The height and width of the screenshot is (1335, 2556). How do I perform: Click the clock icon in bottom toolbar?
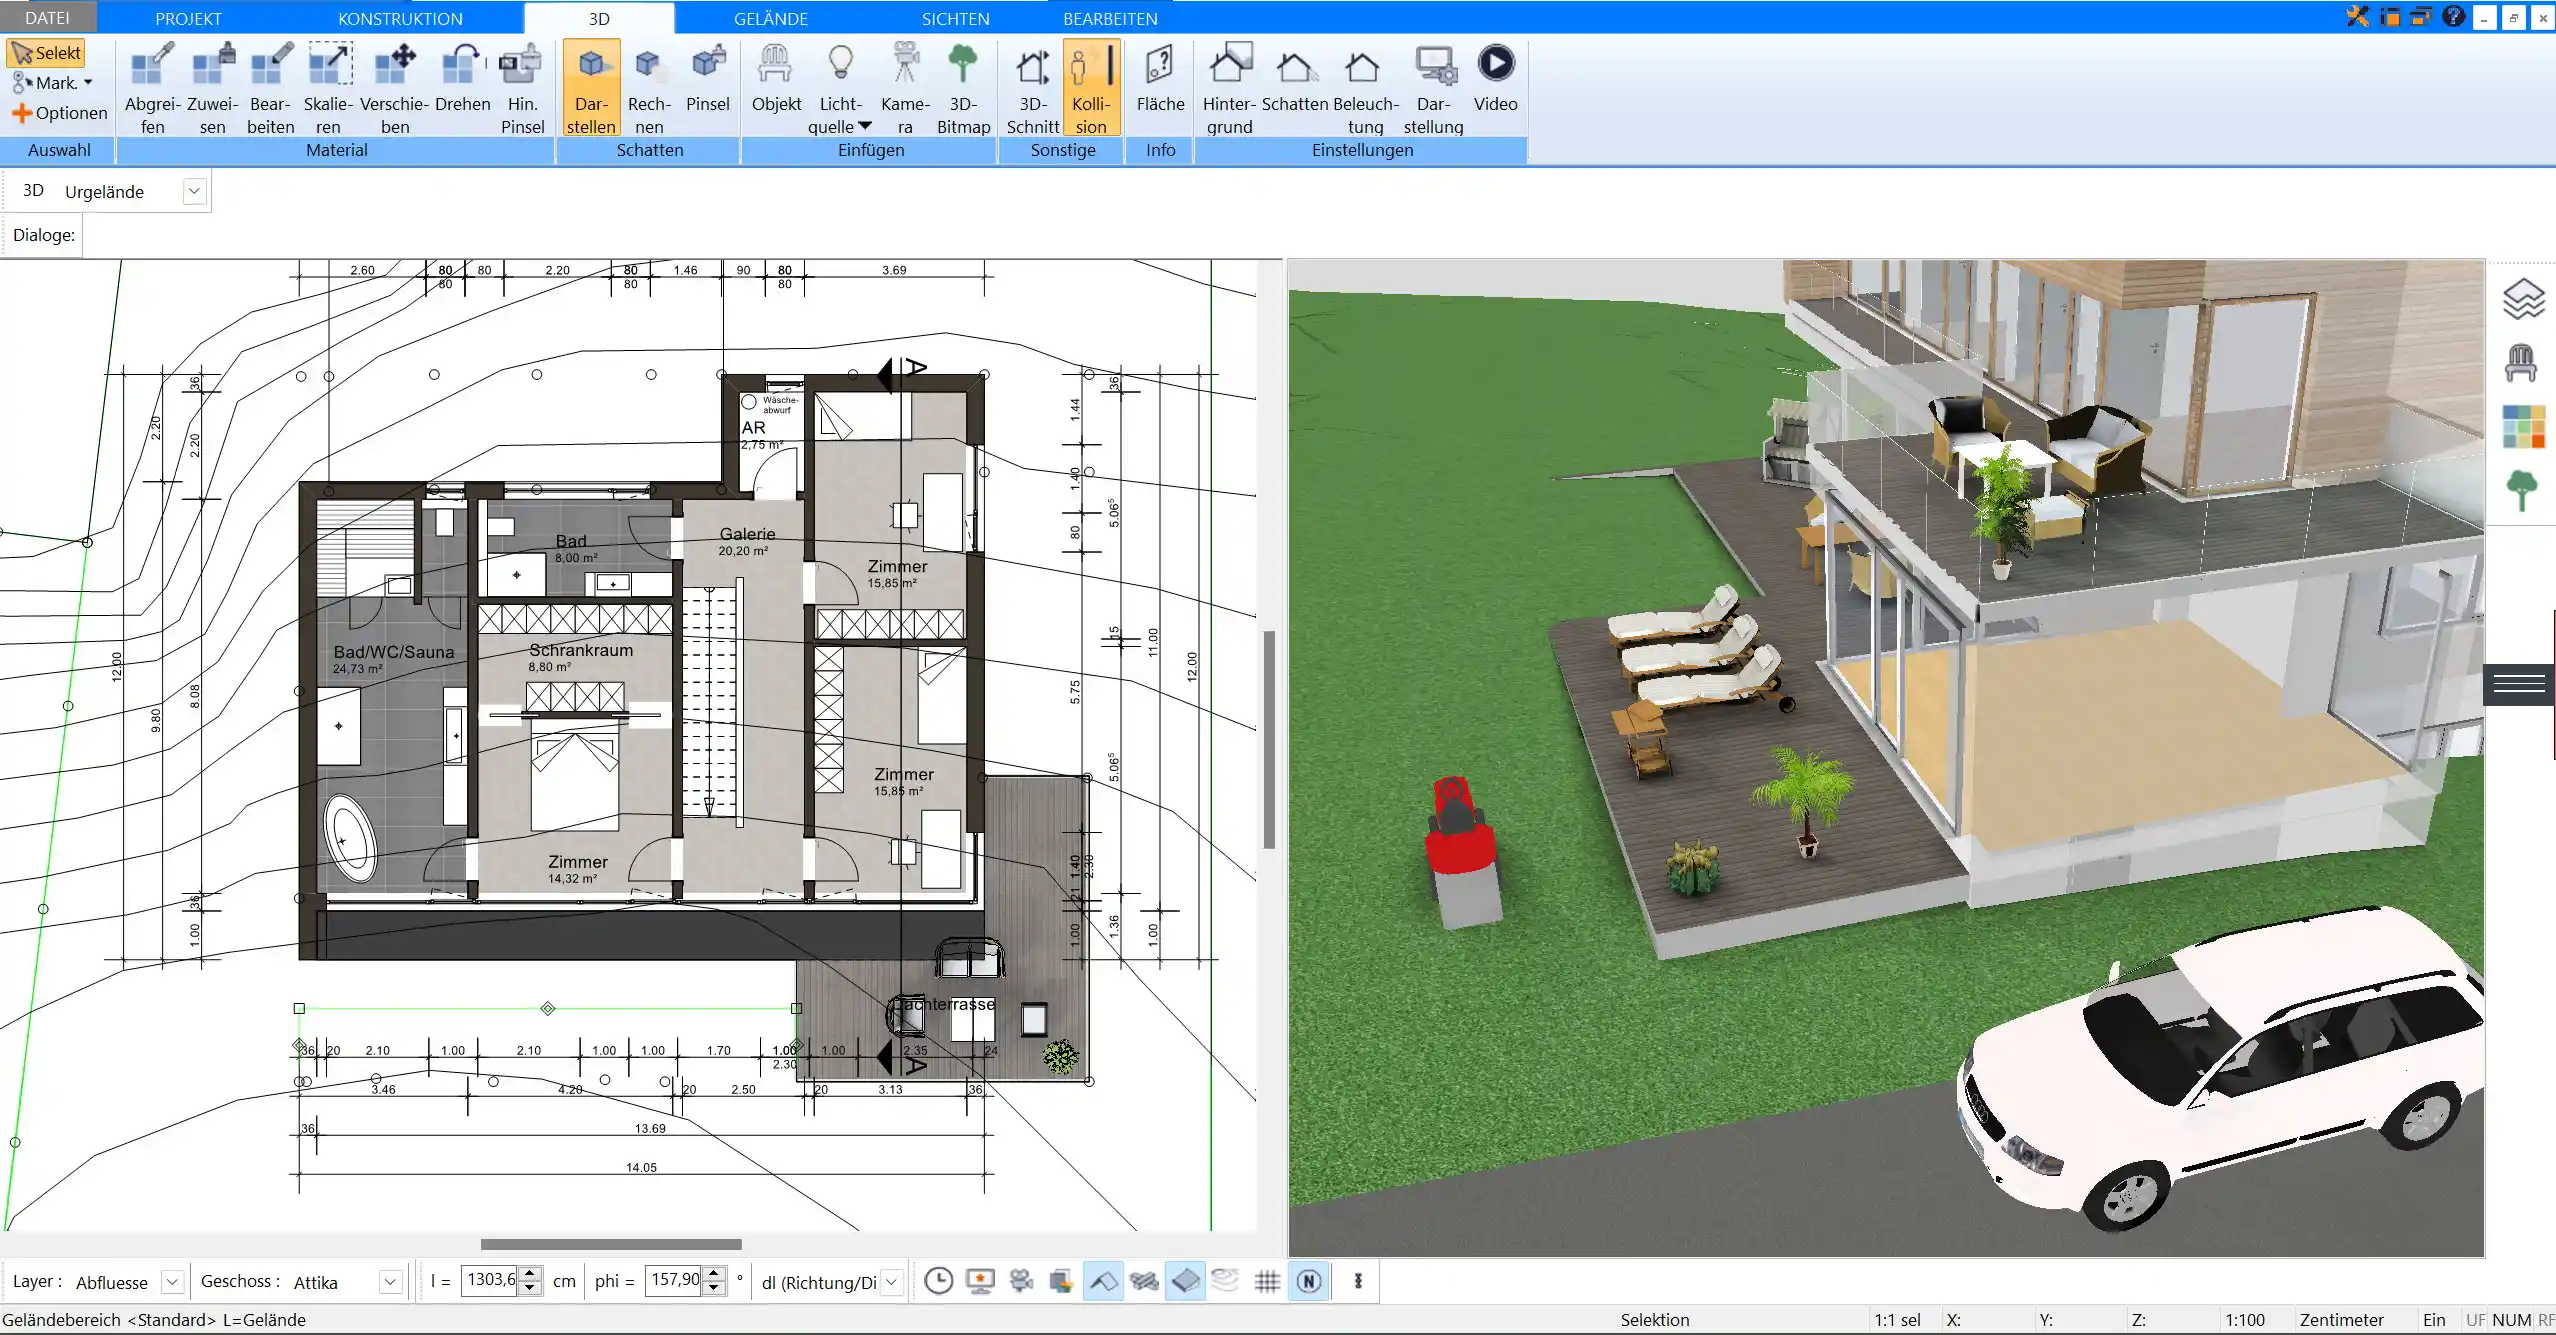pos(938,1281)
